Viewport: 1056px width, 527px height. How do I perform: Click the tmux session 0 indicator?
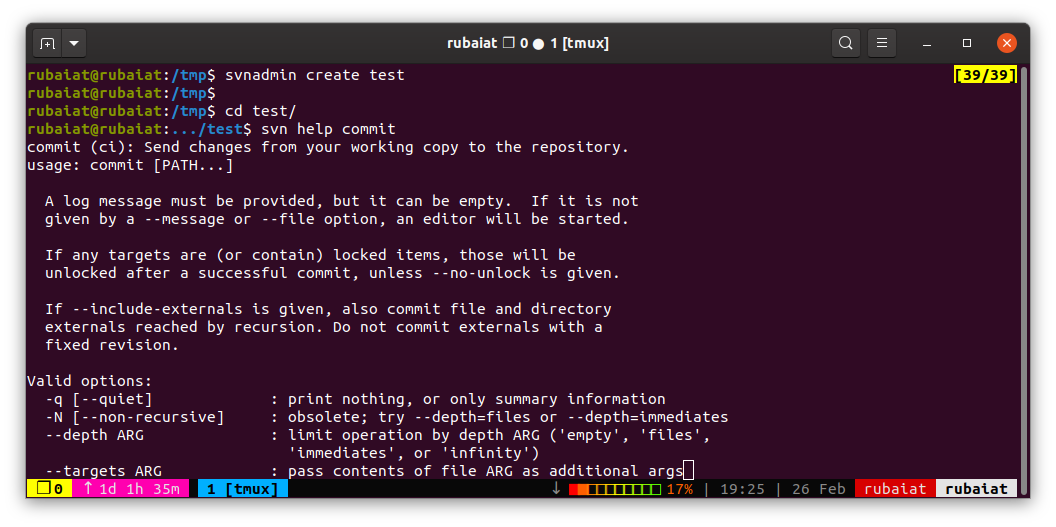click(x=49, y=489)
